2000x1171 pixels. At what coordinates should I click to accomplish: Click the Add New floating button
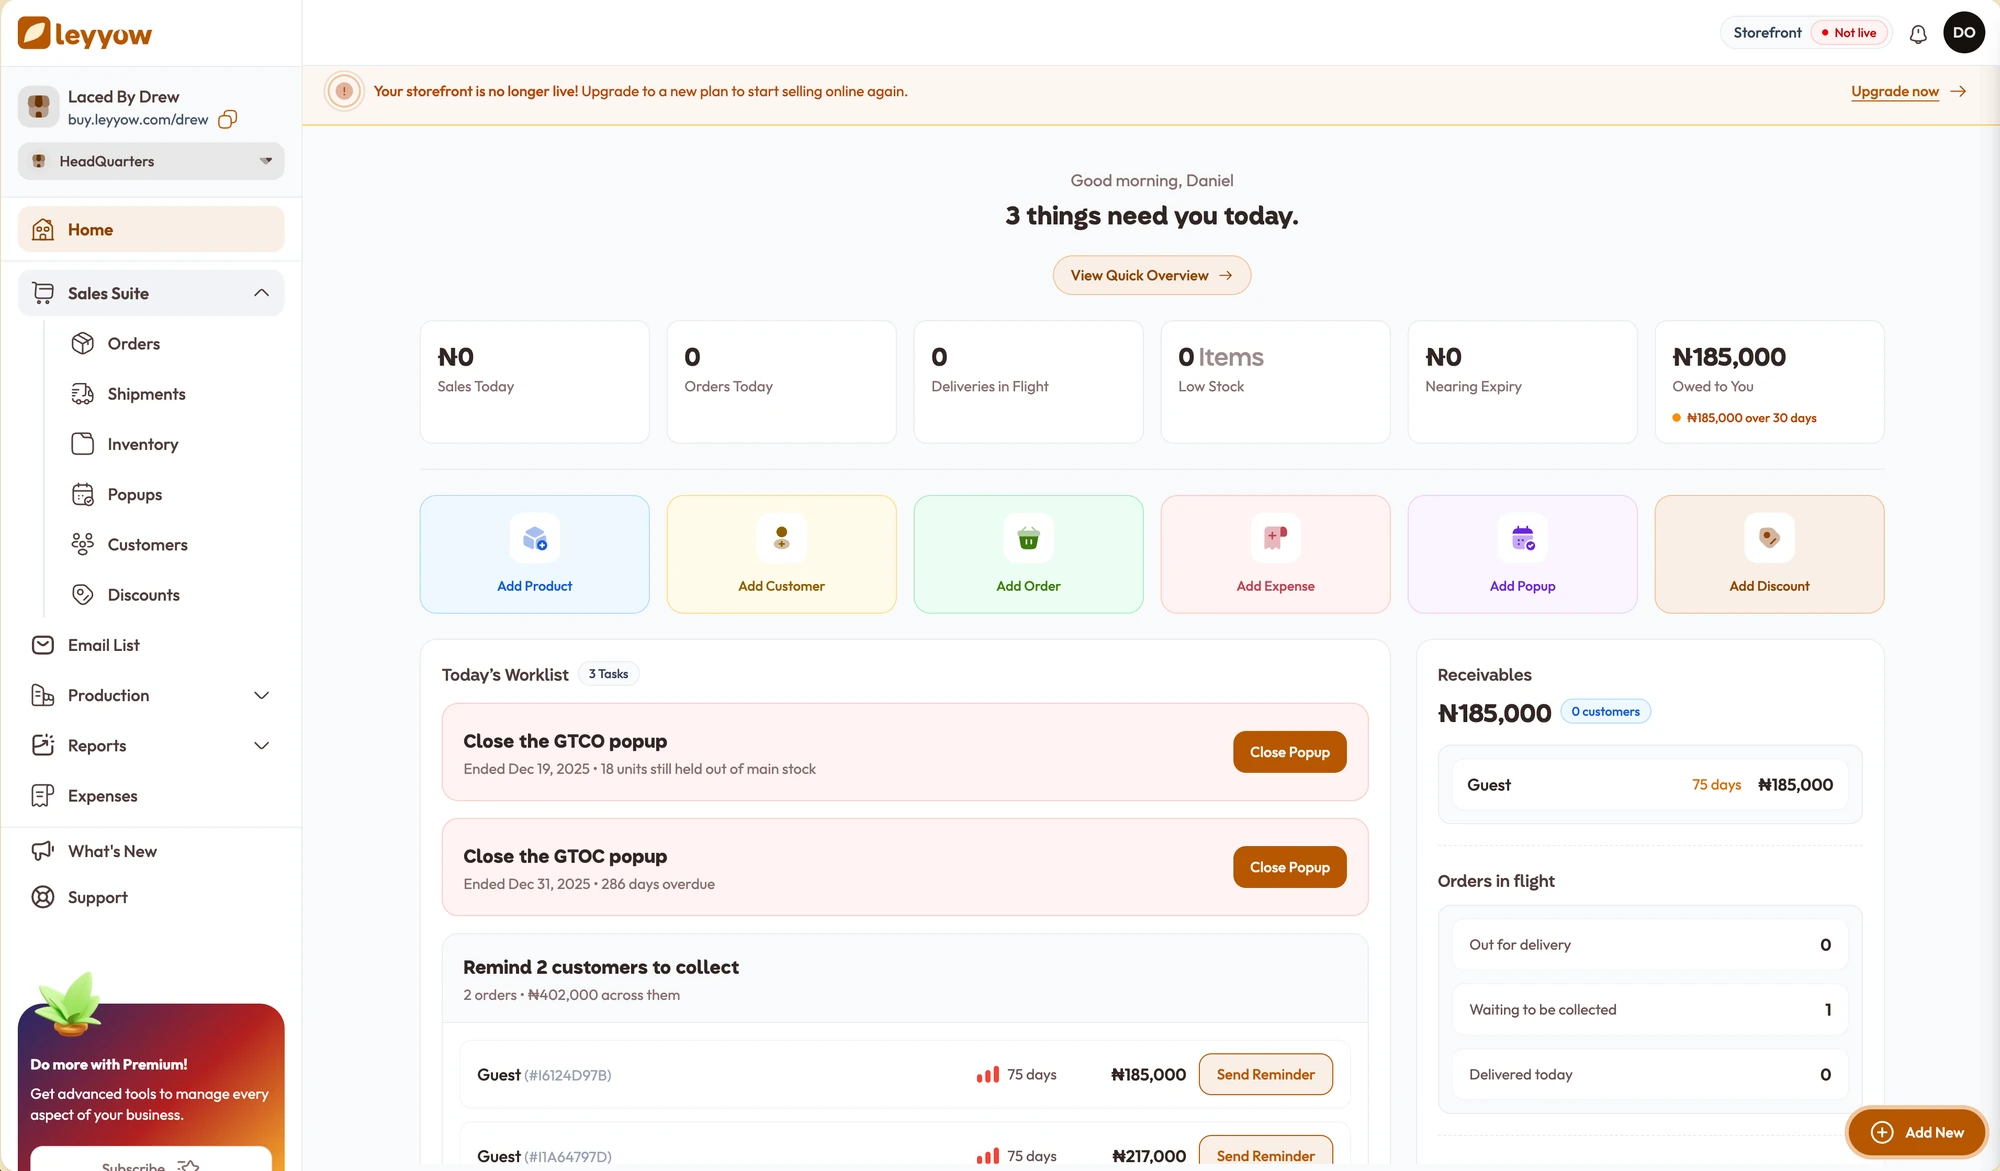pyautogui.click(x=1916, y=1132)
